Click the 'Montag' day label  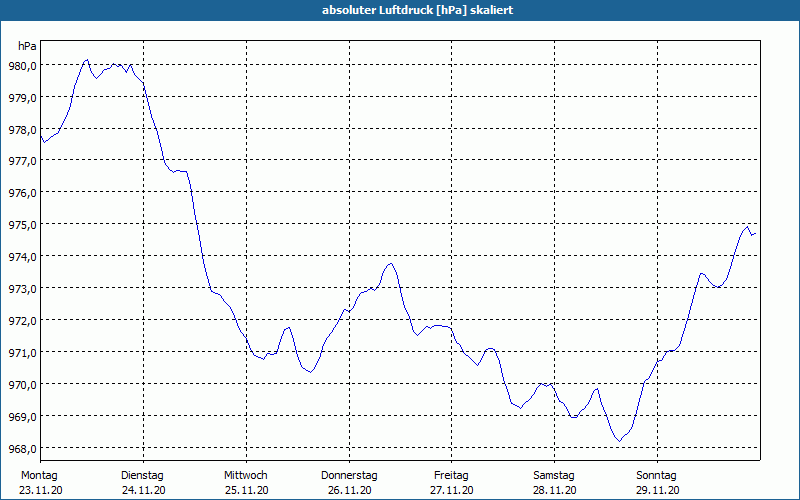pyautogui.click(x=39, y=476)
